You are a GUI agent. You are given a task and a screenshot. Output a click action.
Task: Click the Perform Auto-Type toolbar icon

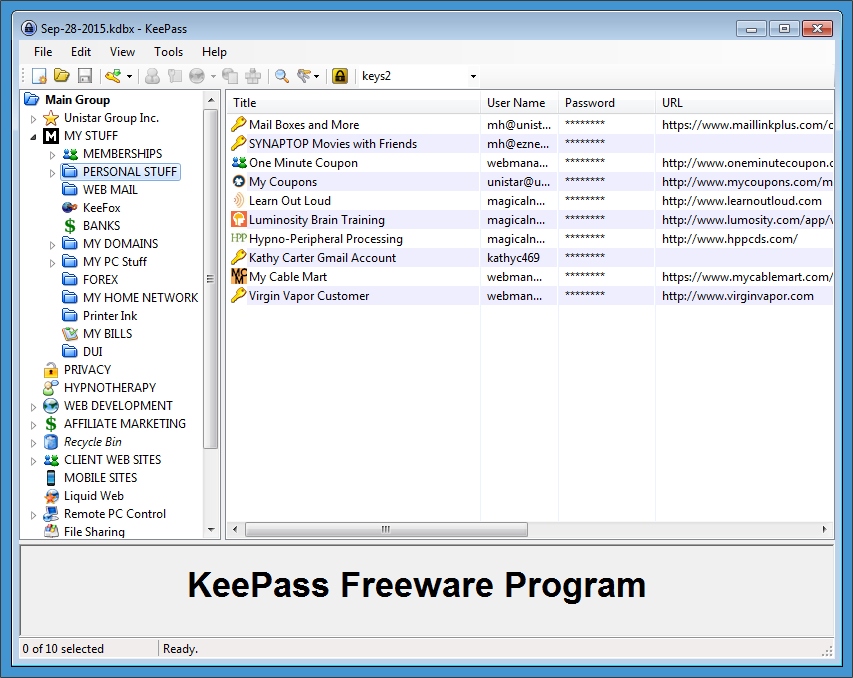point(253,76)
